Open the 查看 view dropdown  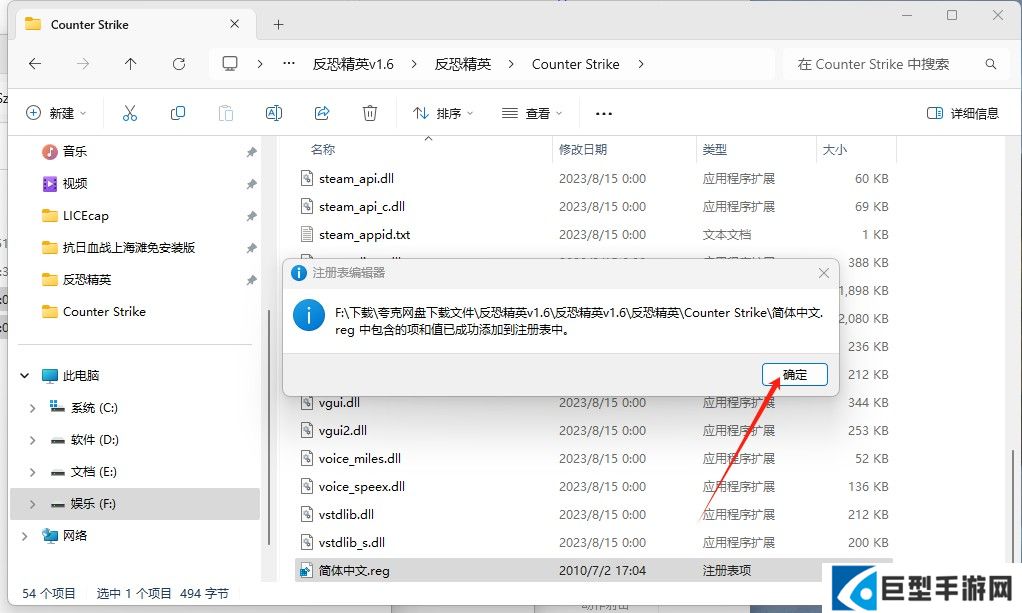532,112
